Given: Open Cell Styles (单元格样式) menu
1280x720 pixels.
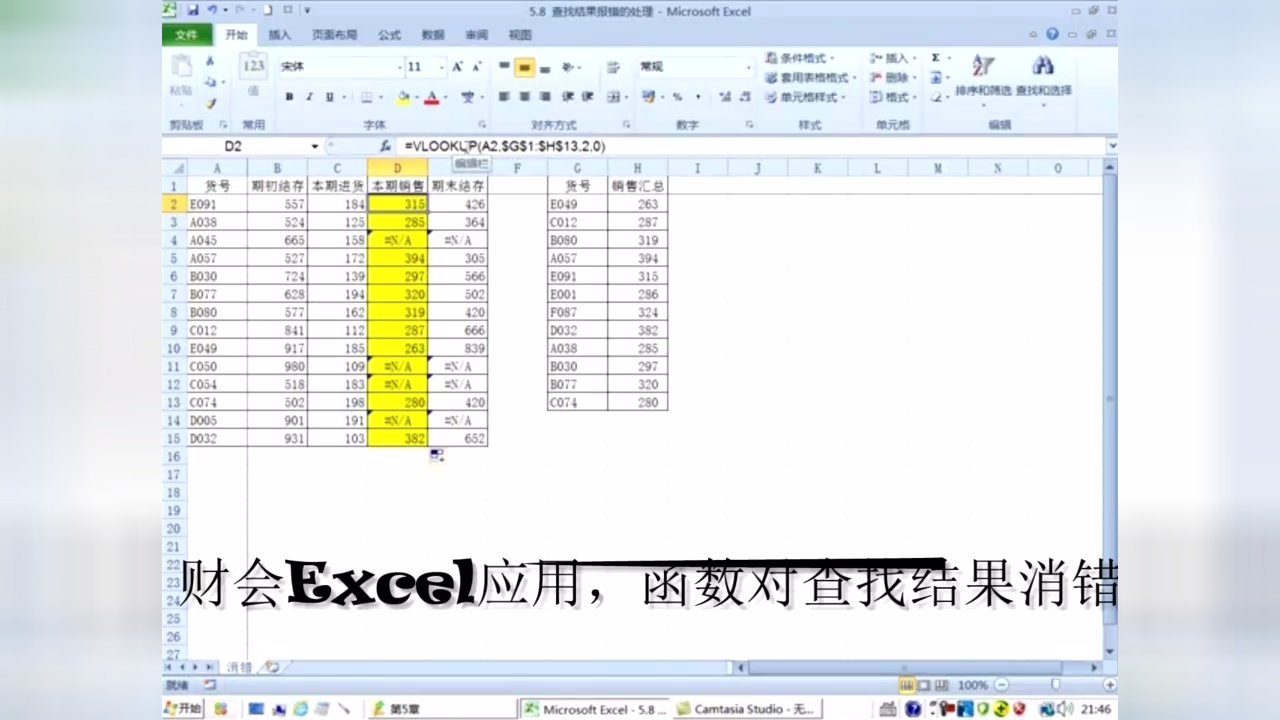Looking at the screenshot, I should 806,97.
